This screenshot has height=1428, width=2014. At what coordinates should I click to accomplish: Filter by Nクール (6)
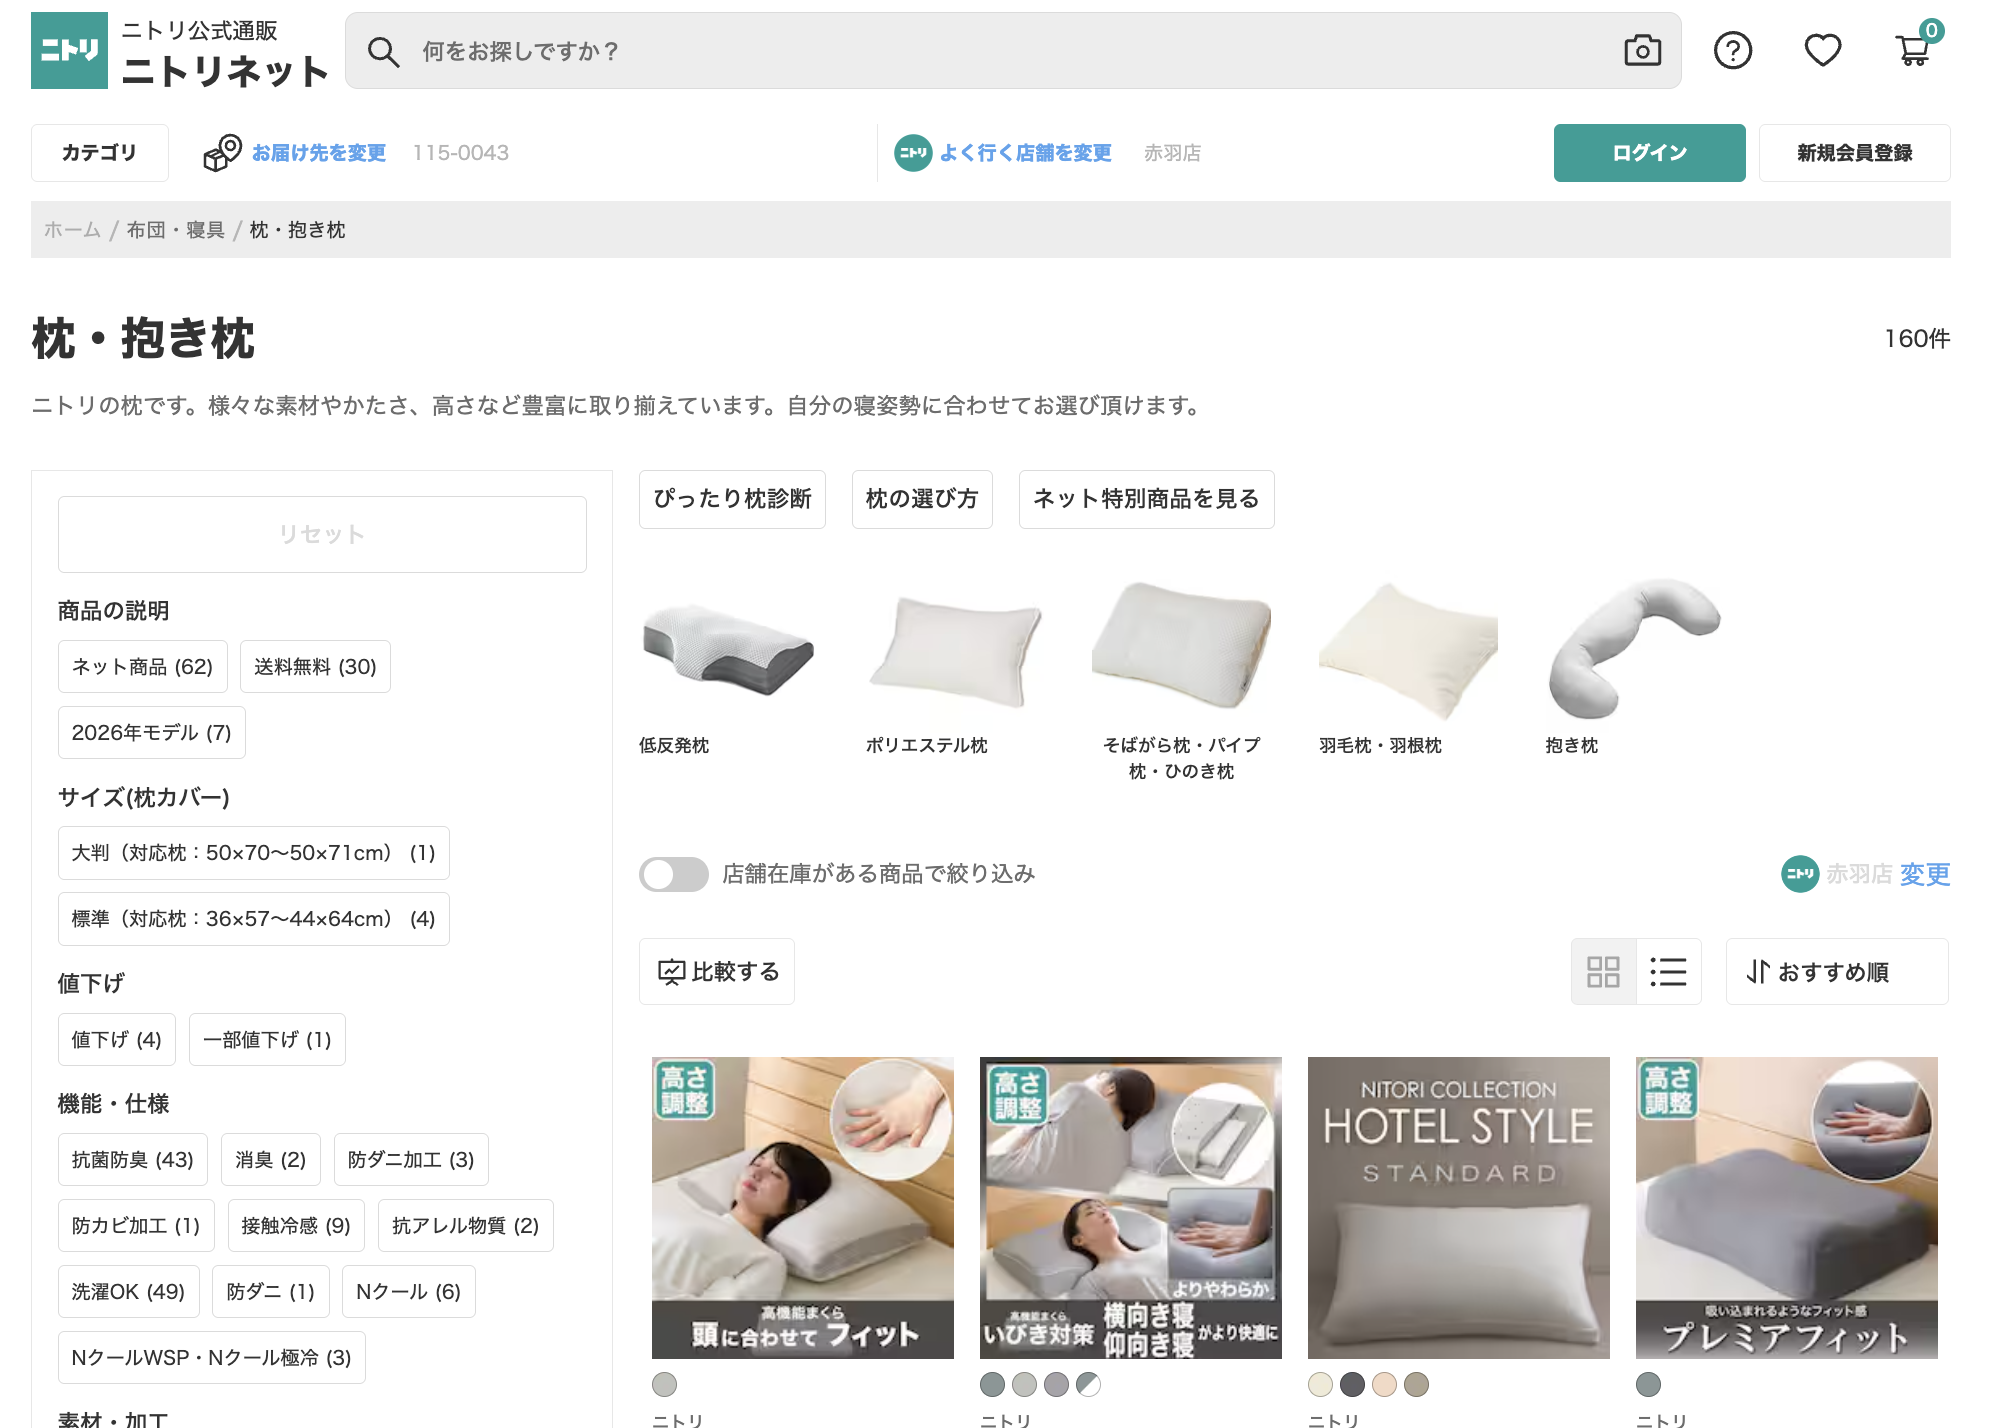pos(408,1292)
